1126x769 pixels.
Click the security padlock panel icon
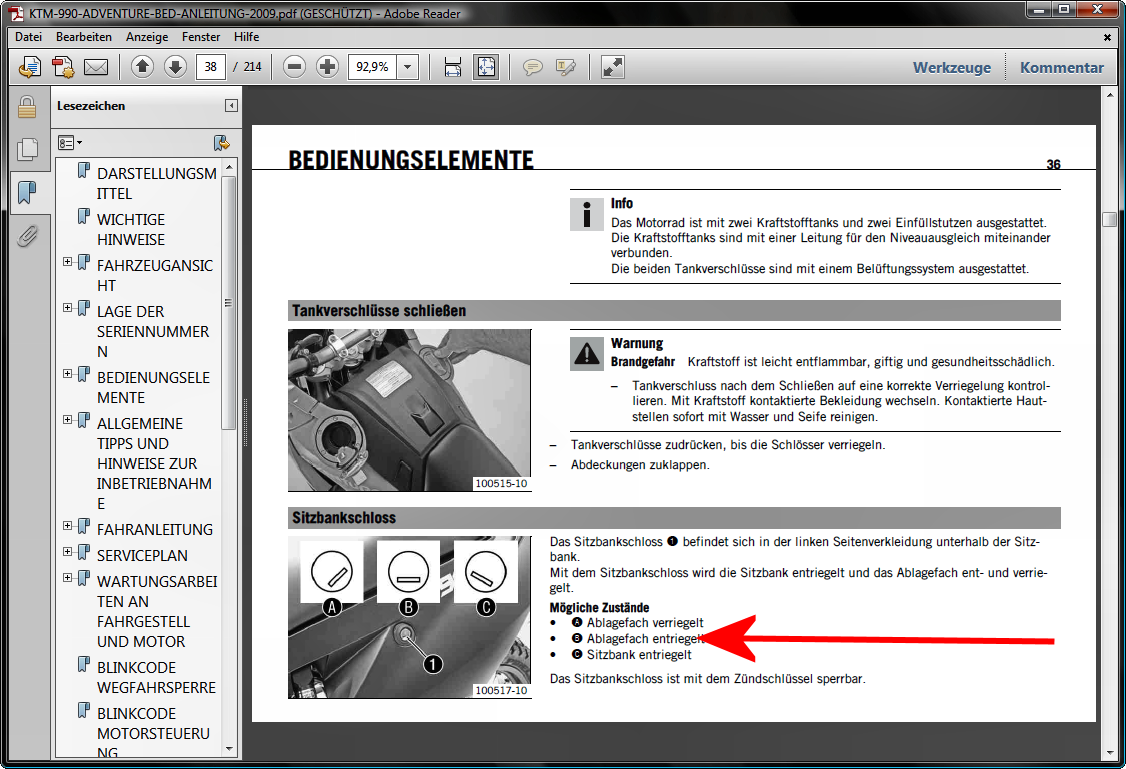tap(27, 106)
